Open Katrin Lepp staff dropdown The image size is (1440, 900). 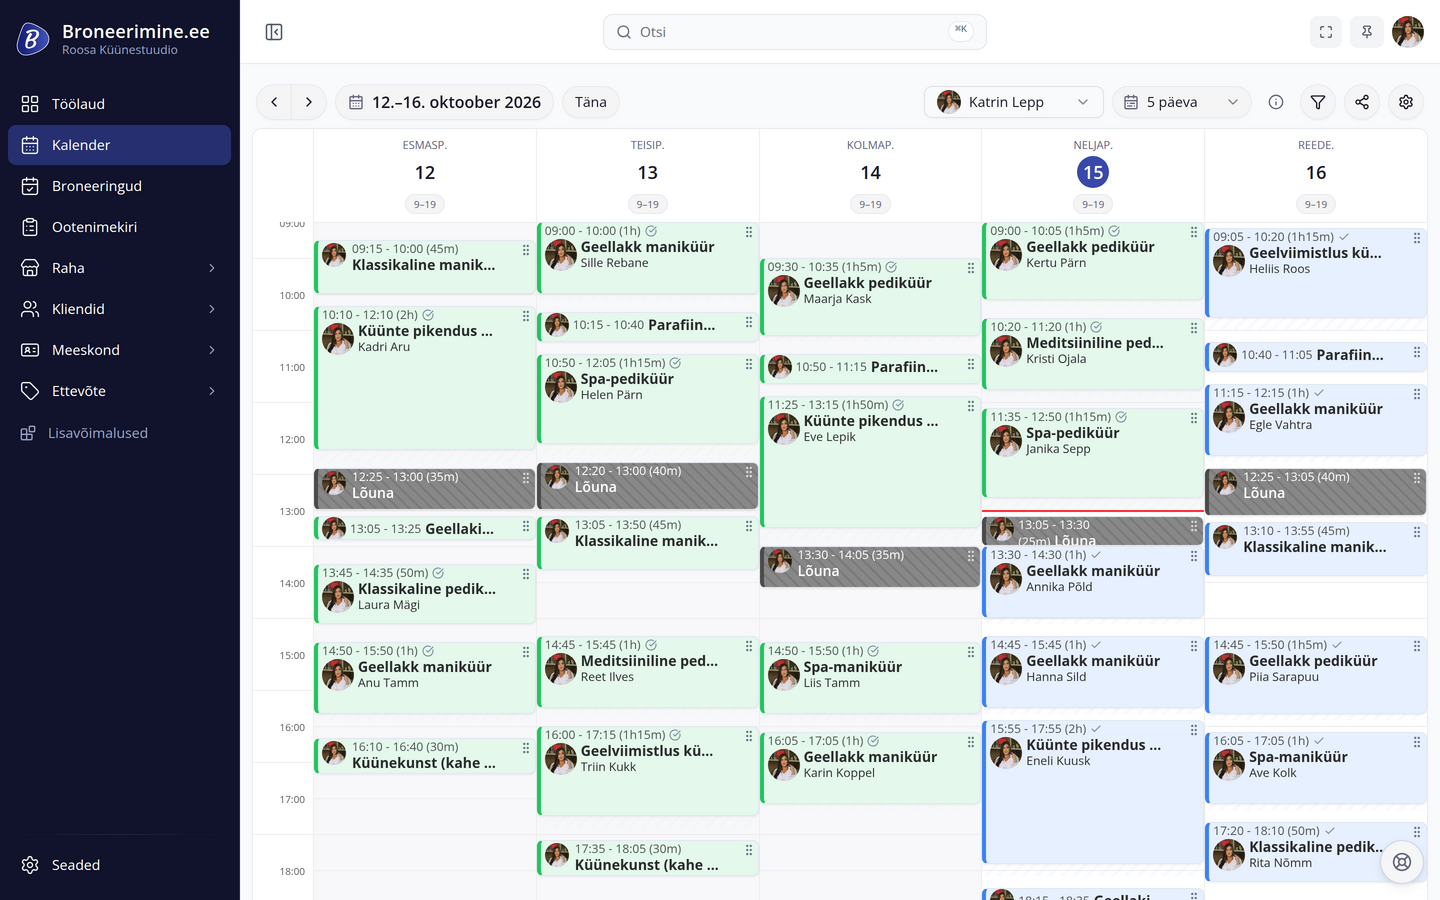(x=1014, y=102)
